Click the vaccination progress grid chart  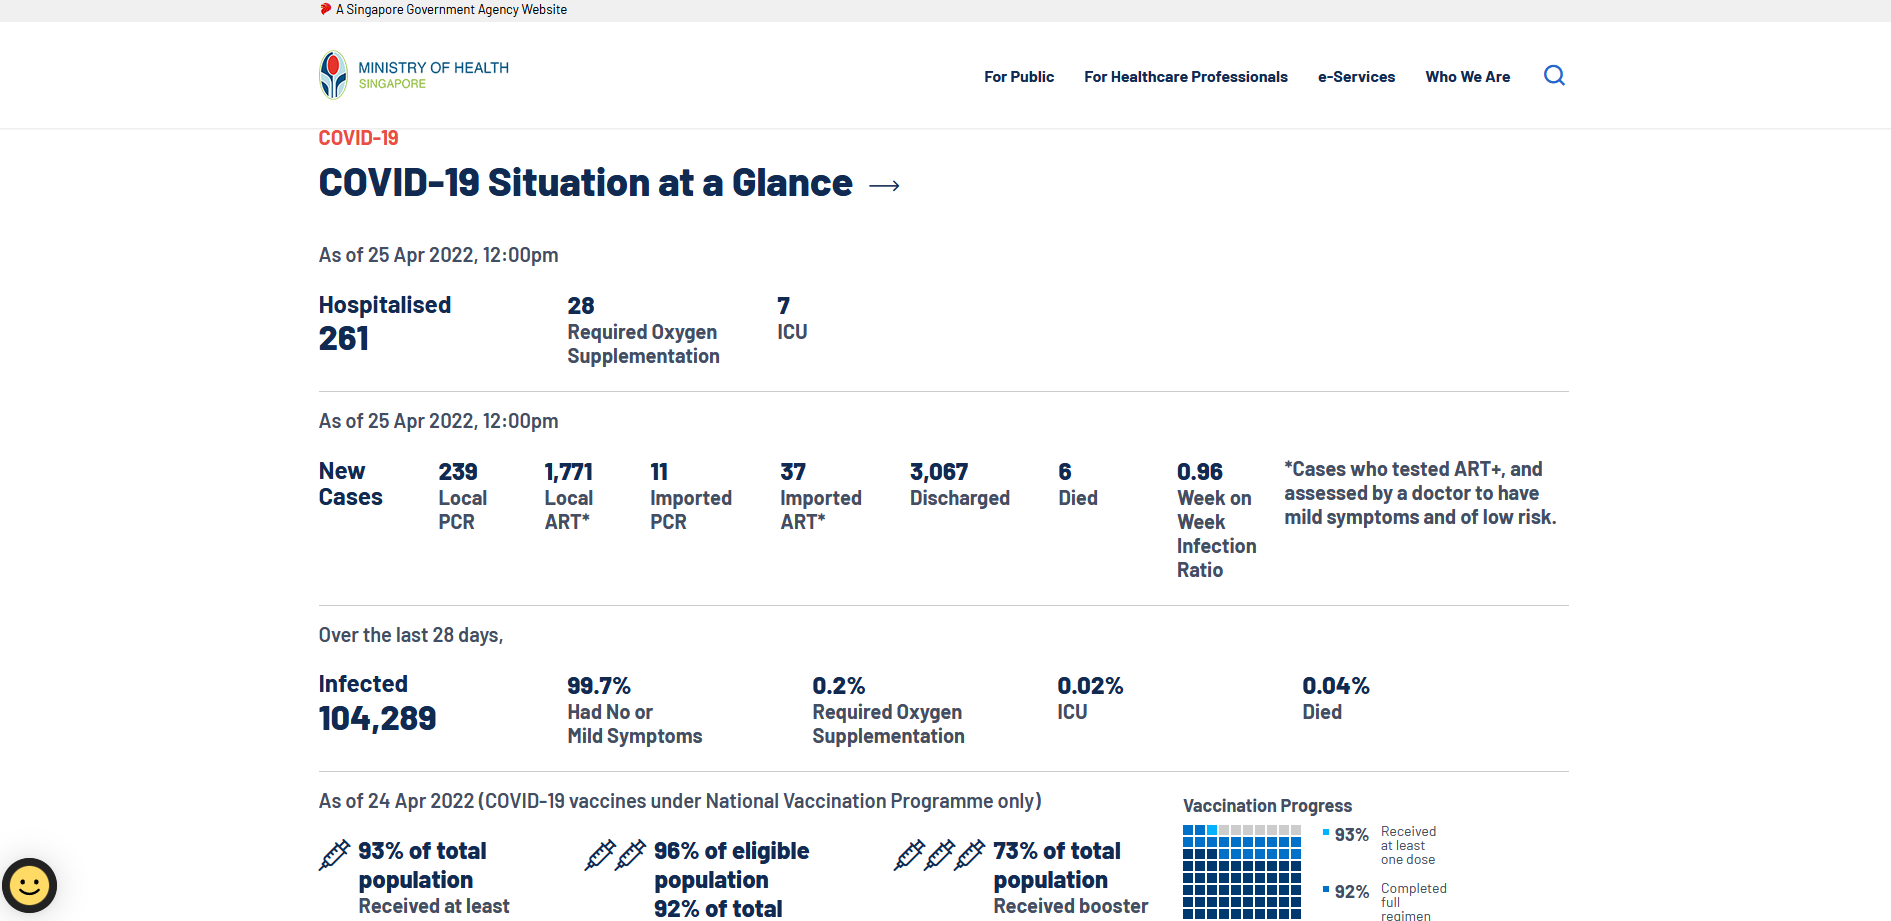(x=1242, y=872)
